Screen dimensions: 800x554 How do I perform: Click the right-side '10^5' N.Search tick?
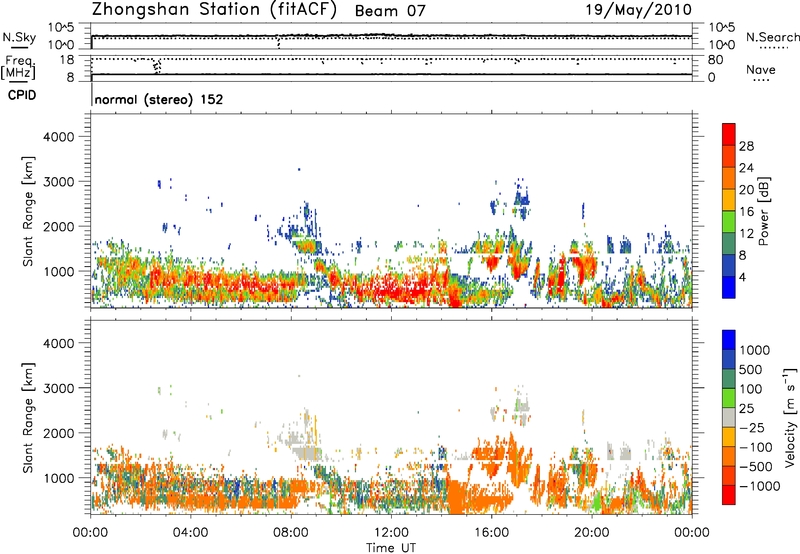click(x=722, y=28)
